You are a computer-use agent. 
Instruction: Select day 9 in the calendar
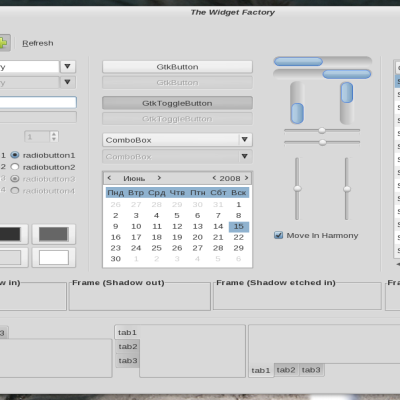pyautogui.click(x=116, y=226)
